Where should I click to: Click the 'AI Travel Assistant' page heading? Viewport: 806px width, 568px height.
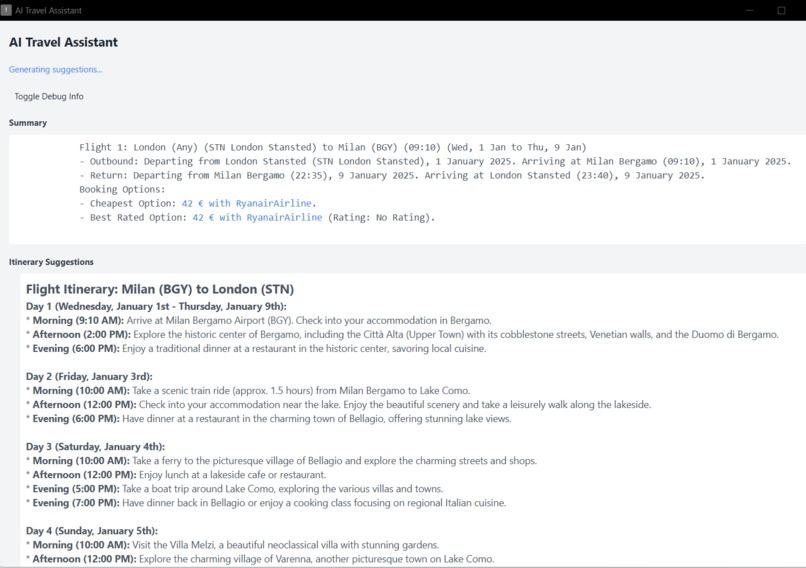point(63,42)
